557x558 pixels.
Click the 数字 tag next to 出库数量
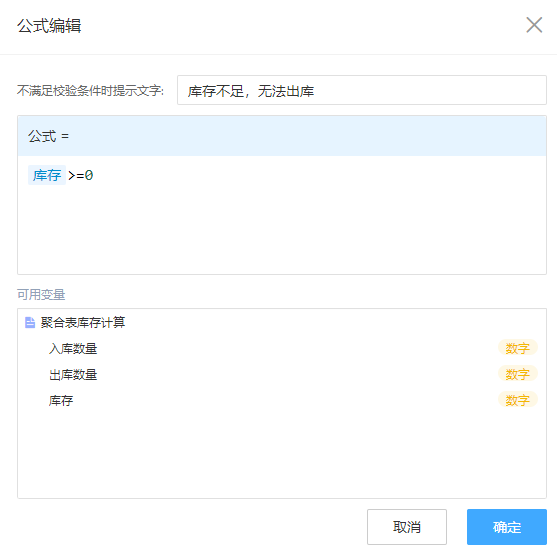coord(517,374)
